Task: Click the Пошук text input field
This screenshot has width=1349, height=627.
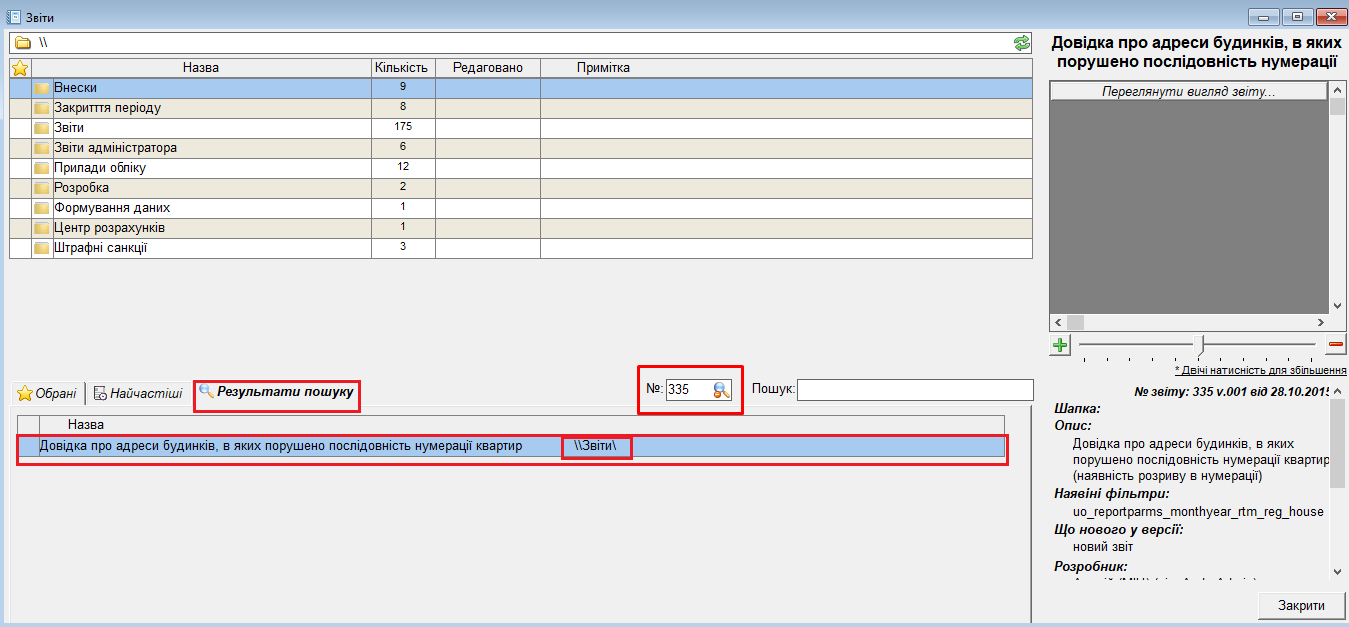Action: [914, 390]
